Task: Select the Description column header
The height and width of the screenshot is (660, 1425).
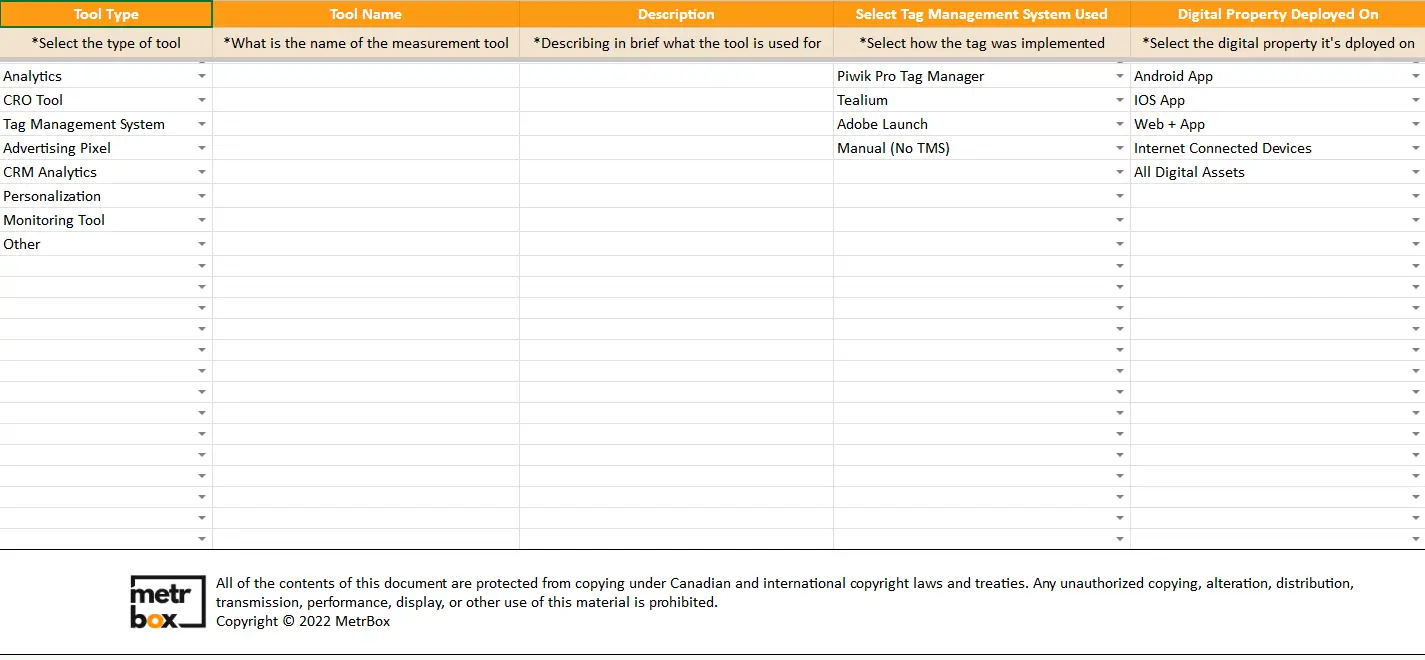Action: tap(676, 14)
